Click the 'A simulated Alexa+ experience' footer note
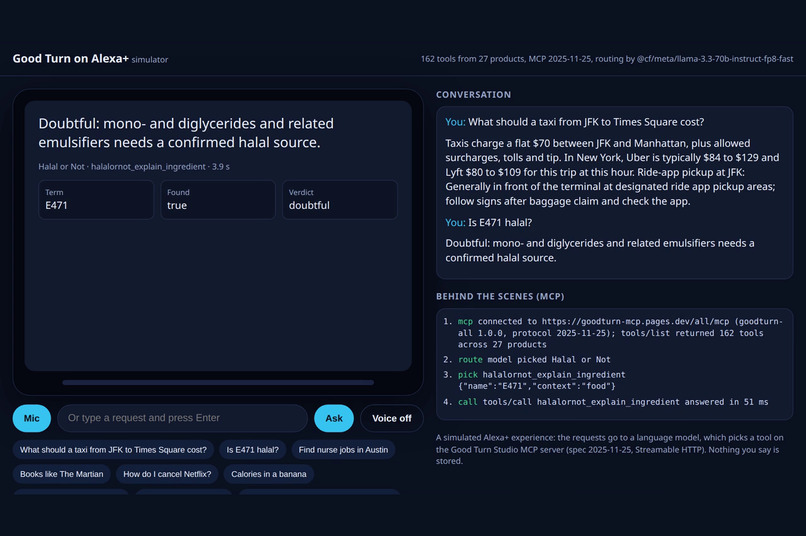 click(x=610, y=449)
